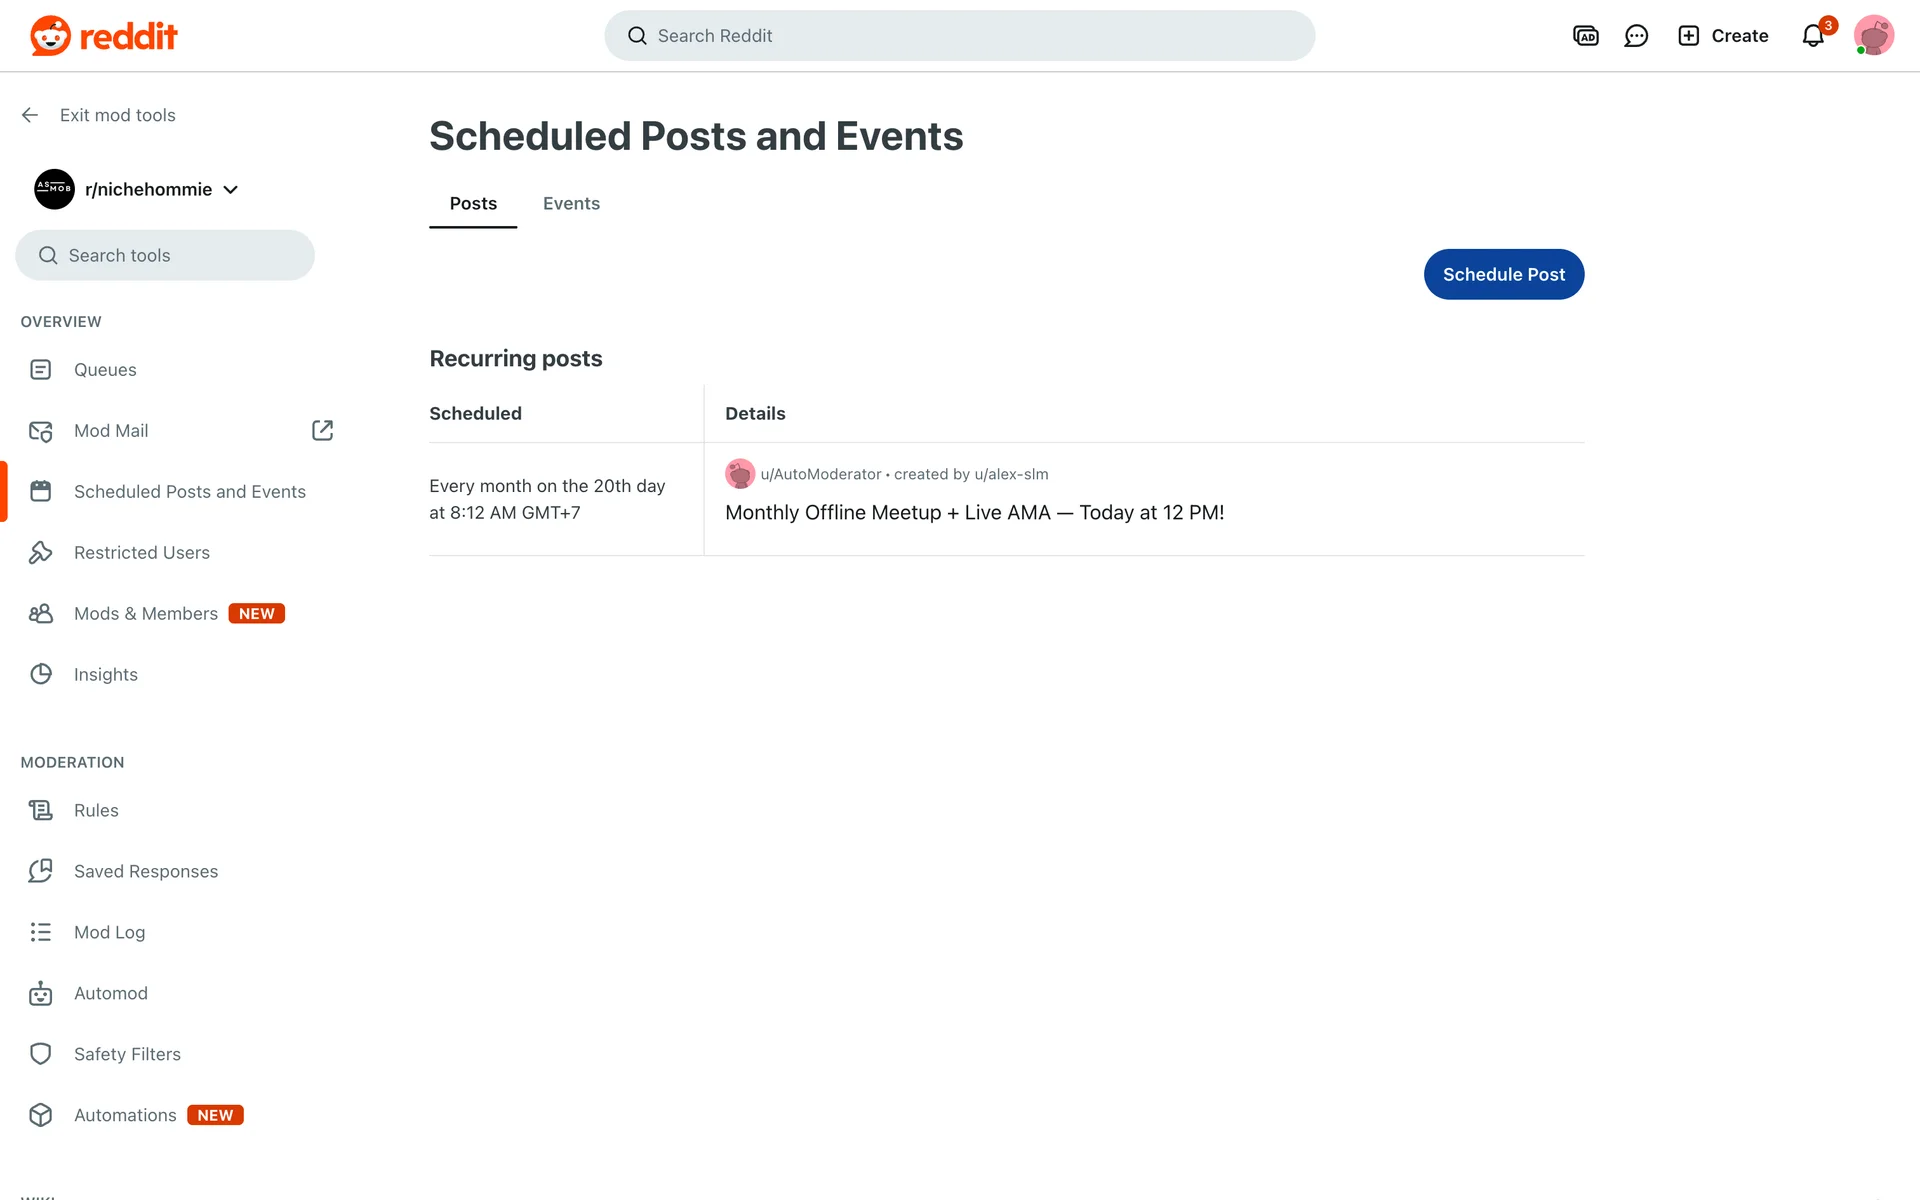Open Mod Mail external link icon
1920x1200 pixels.
click(x=322, y=430)
